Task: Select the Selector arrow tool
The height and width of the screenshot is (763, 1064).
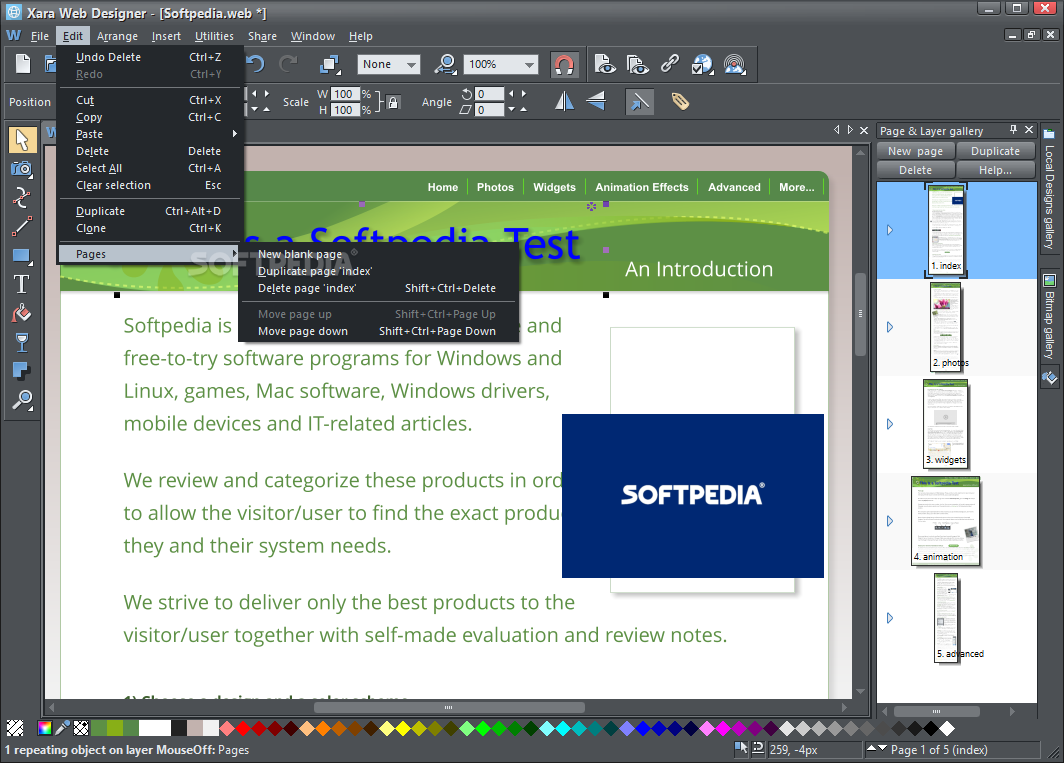Action: pyautogui.click(x=22, y=140)
